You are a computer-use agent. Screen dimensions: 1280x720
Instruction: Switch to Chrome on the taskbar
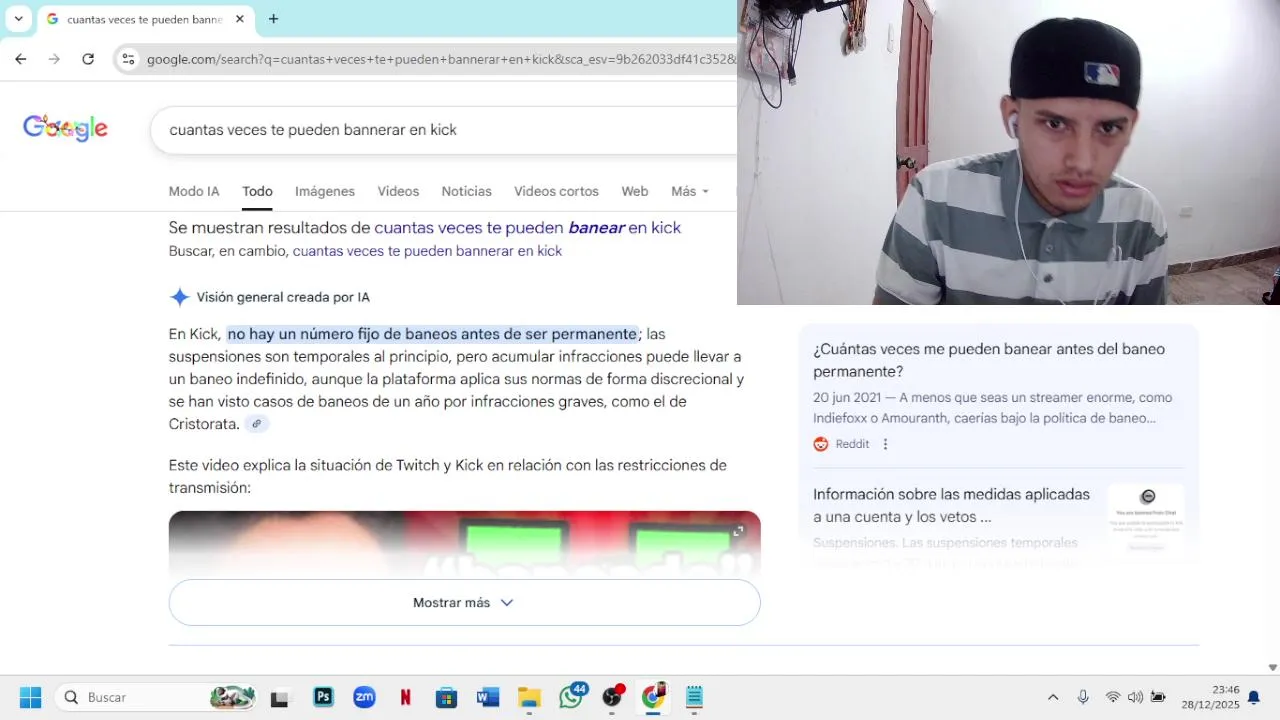pyautogui.click(x=654, y=696)
